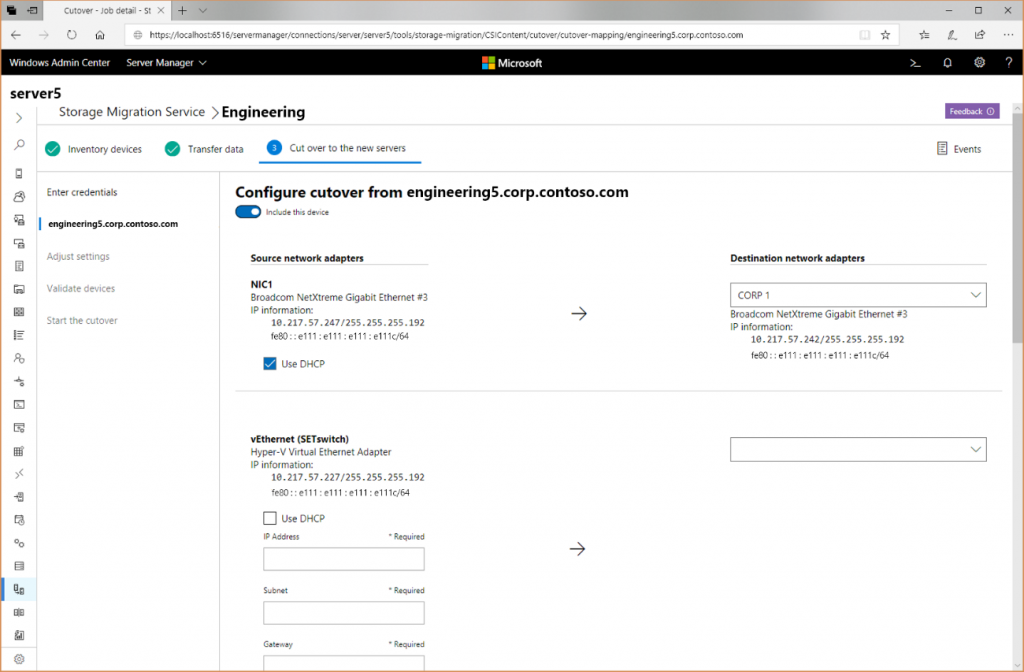This screenshot has width=1024, height=672.
Task: Toggle Include this device switch
Action: [248, 212]
